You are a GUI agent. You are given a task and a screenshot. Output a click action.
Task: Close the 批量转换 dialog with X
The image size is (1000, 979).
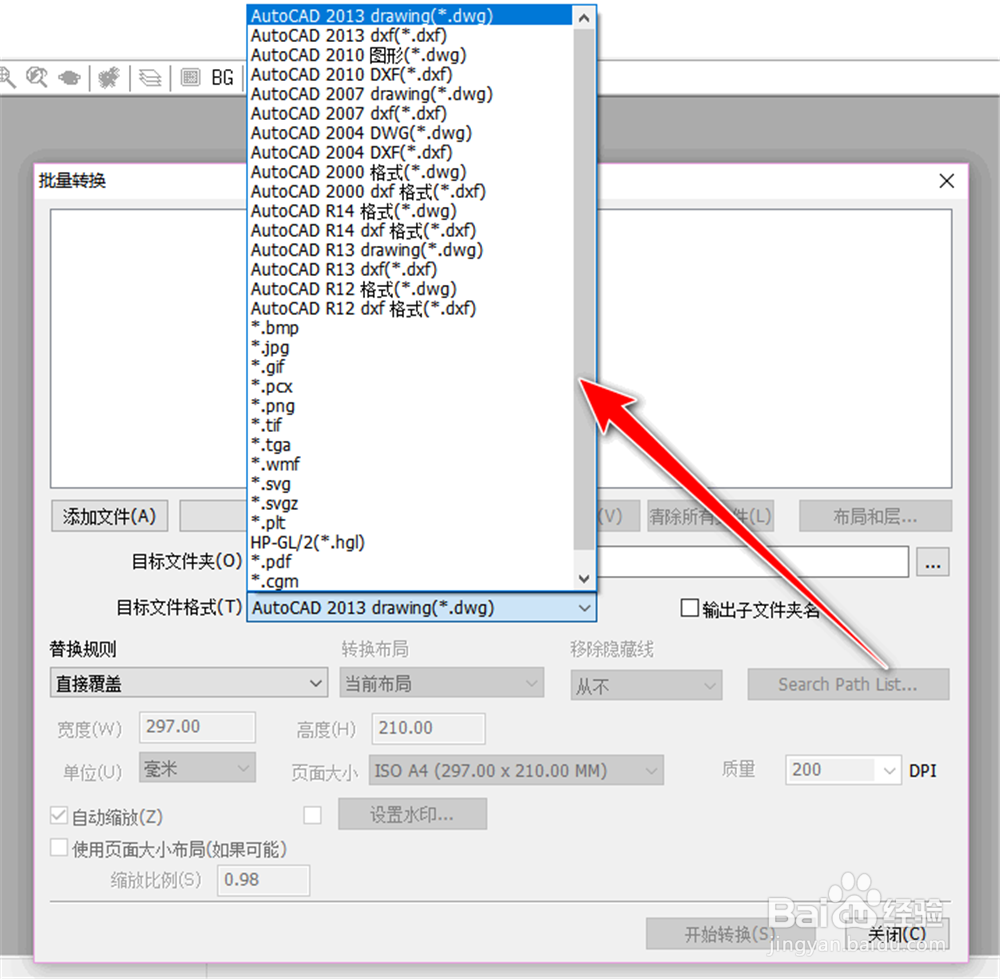[x=946, y=181]
